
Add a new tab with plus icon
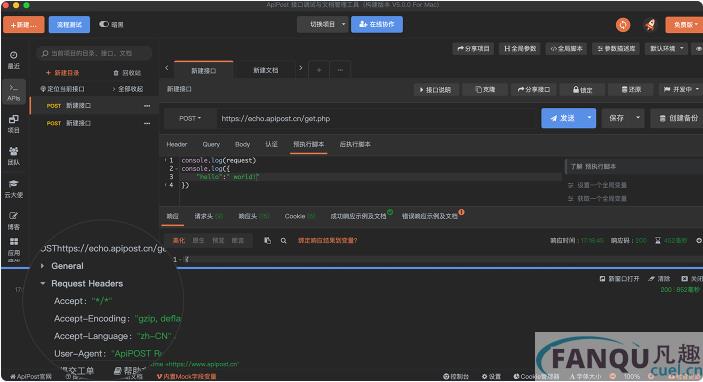[x=319, y=70]
